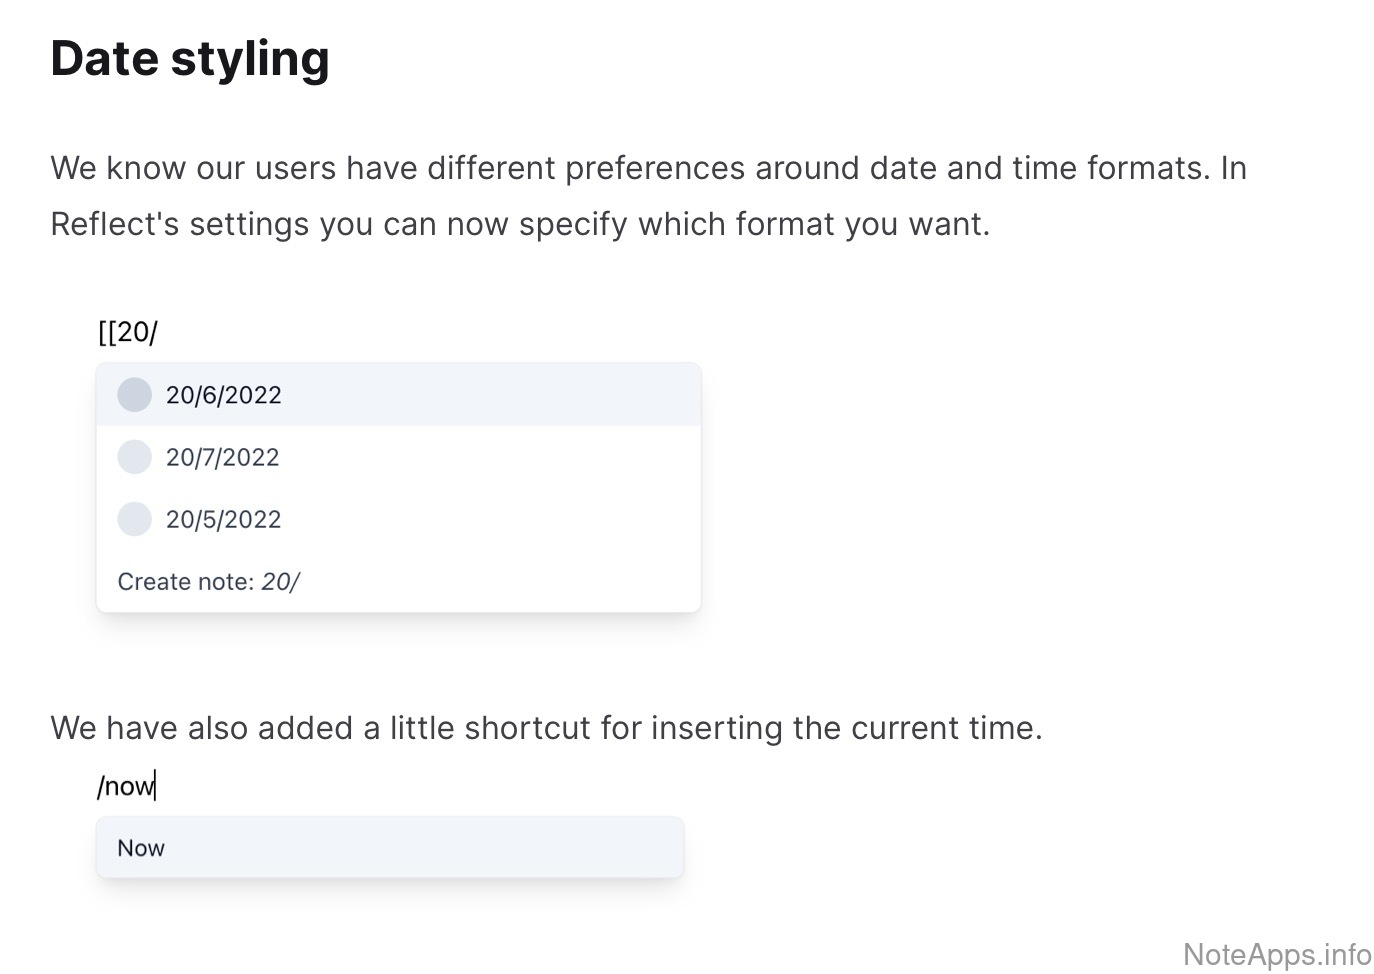
Task: Click the circle icon beside 20/5/2022
Action: tap(134, 519)
